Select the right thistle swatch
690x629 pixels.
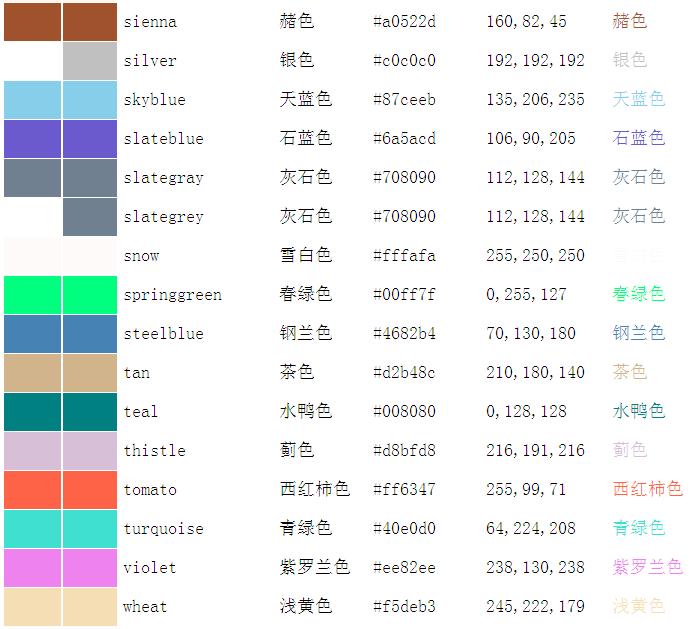tap(90, 451)
